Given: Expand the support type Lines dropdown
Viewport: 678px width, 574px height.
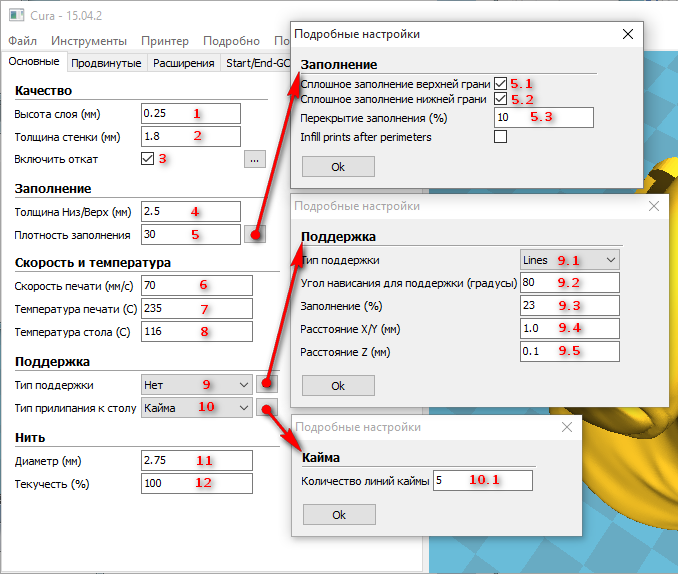Looking at the screenshot, I should [x=569, y=260].
